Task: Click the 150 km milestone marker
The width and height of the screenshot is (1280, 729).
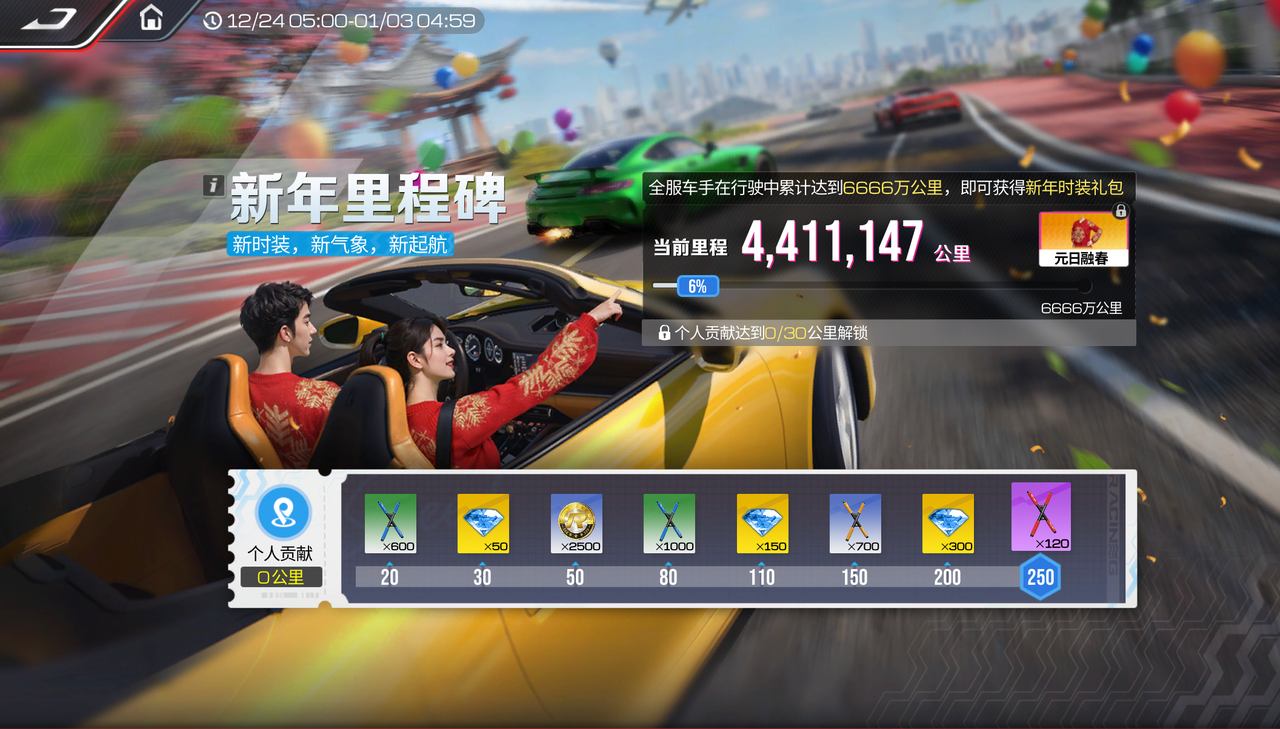Action: tap(854, 577)
